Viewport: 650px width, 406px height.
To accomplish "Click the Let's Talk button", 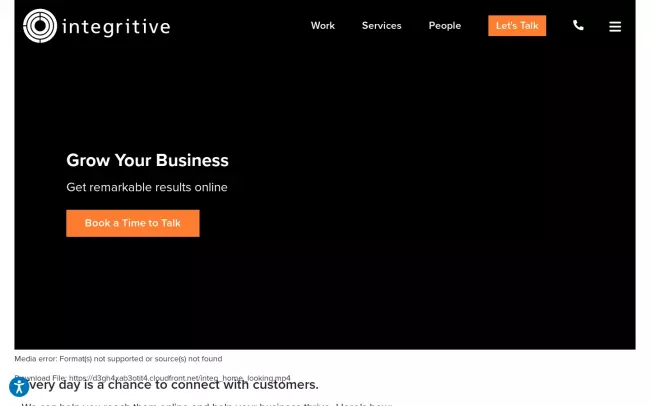I will 517,26.
